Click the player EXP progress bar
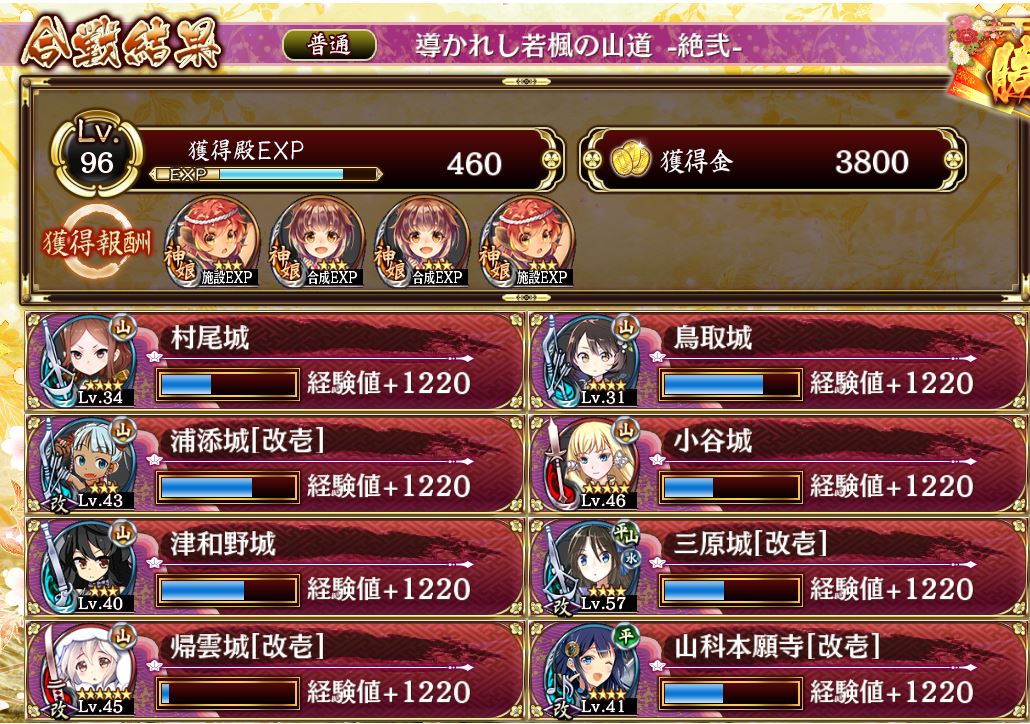 (266, 174)
